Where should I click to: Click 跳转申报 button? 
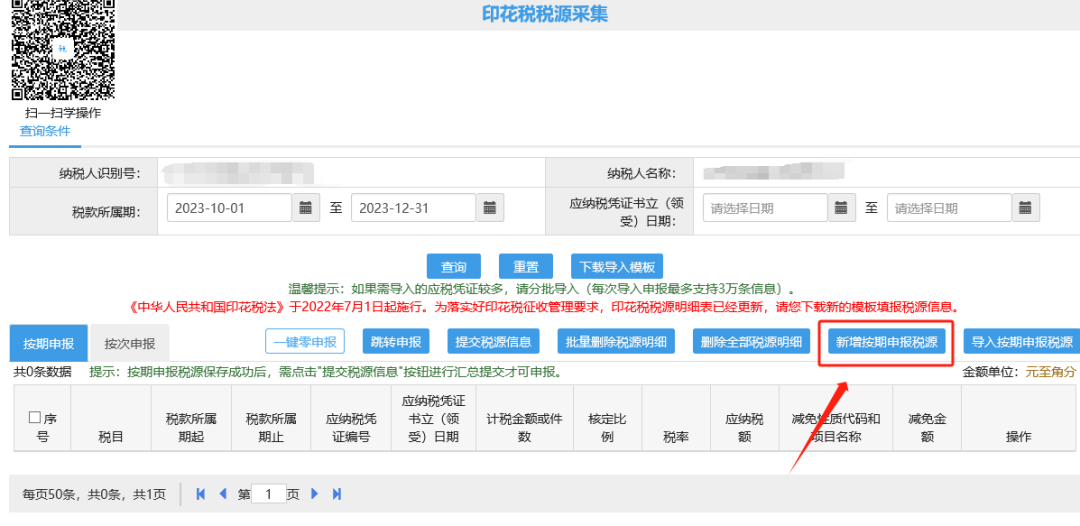[396, 341]
